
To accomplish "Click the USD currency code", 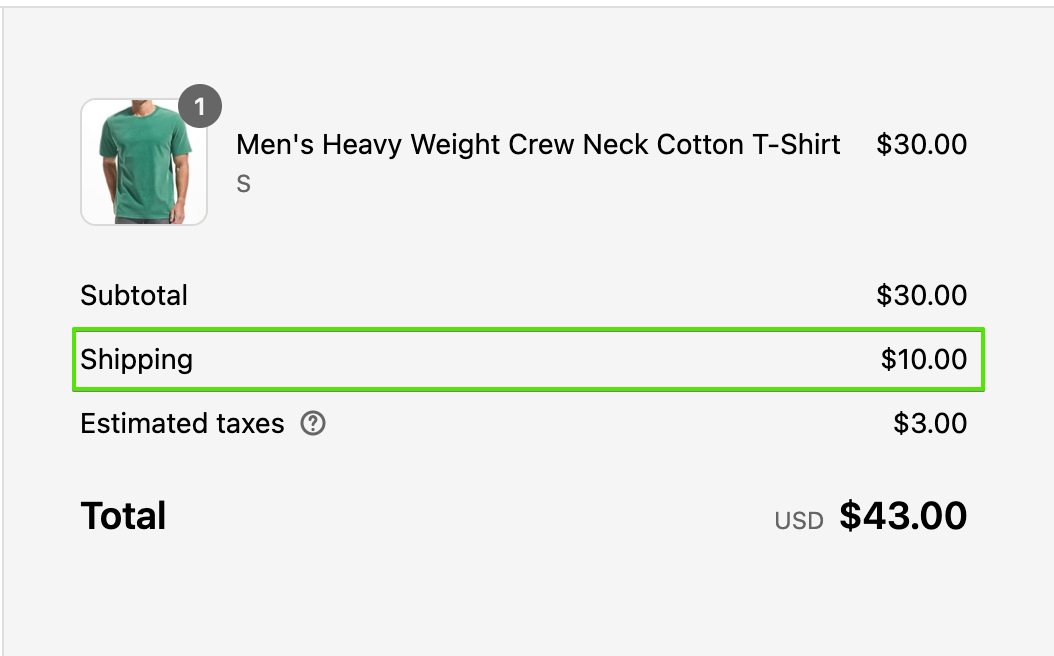I will 799,521.
